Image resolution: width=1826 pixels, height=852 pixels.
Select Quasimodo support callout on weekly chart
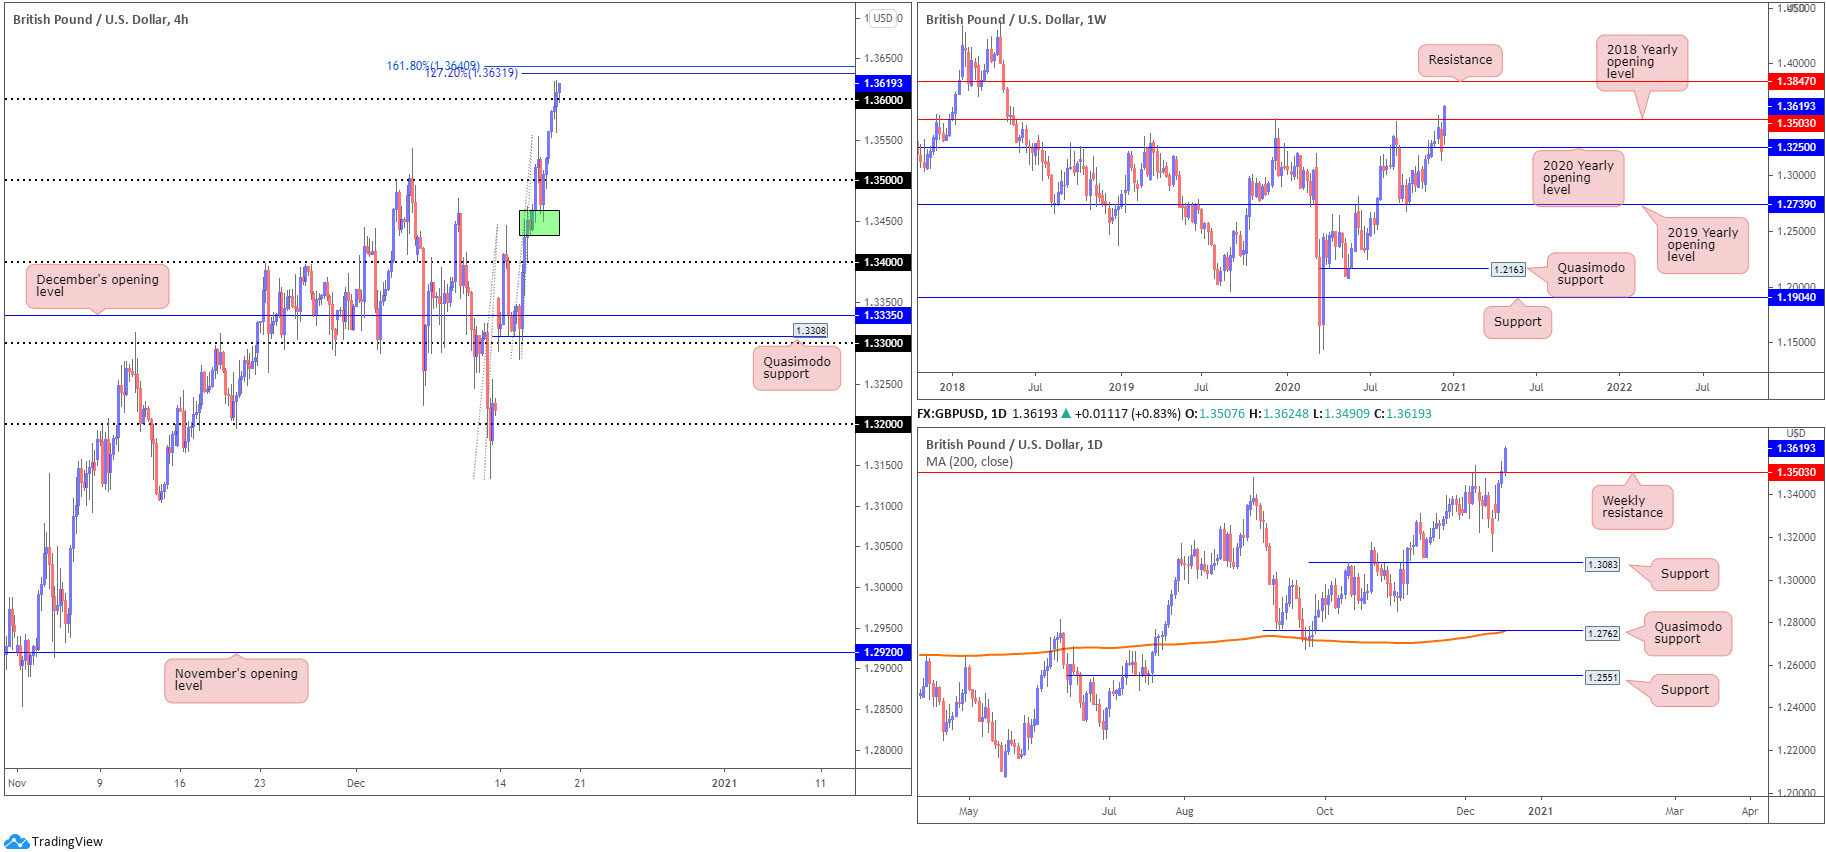pyautogui.click(x=1590, y=274)
